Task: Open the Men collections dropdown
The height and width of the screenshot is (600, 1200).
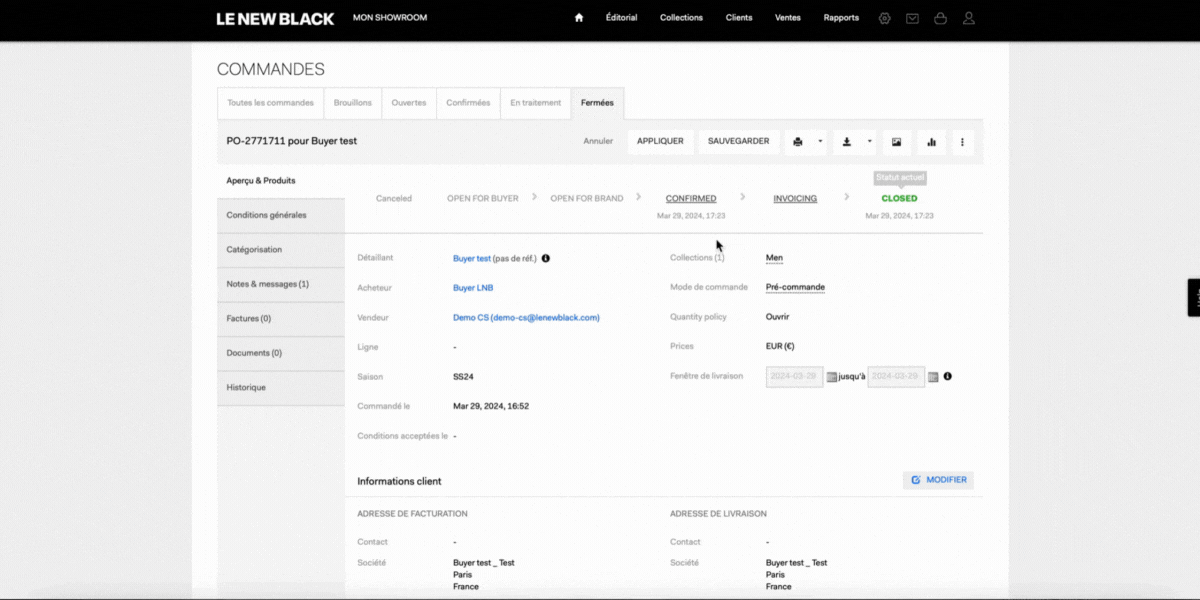Action: [774, 258]
